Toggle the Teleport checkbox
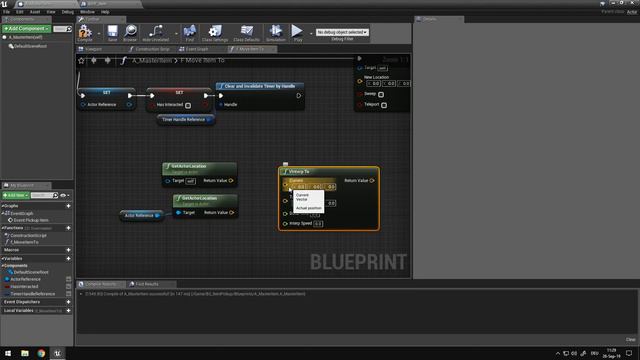The width and height of the screenshot is (640, 360). pyautogui.click(x=384, y=105)
